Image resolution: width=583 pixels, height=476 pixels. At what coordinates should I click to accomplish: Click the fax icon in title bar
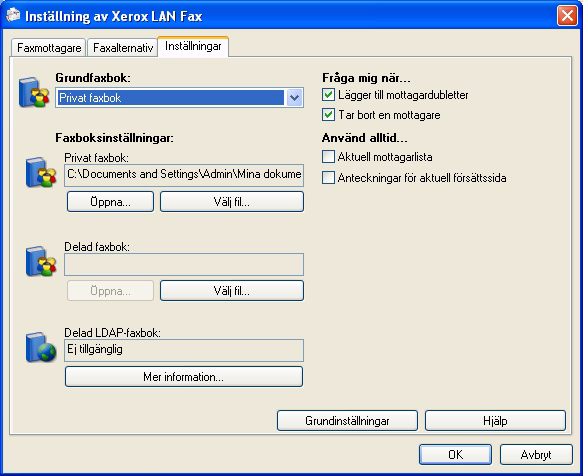(13, 16)
